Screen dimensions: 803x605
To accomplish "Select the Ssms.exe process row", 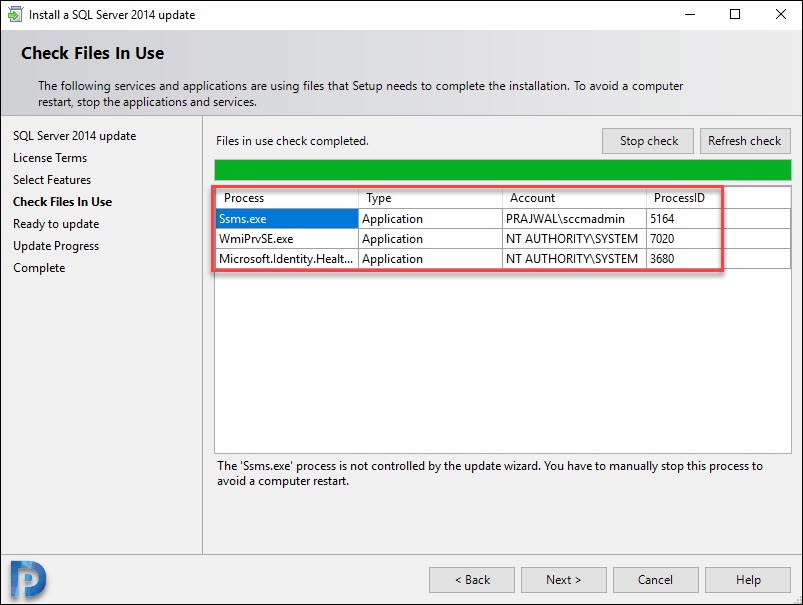I will click(503, 219).
